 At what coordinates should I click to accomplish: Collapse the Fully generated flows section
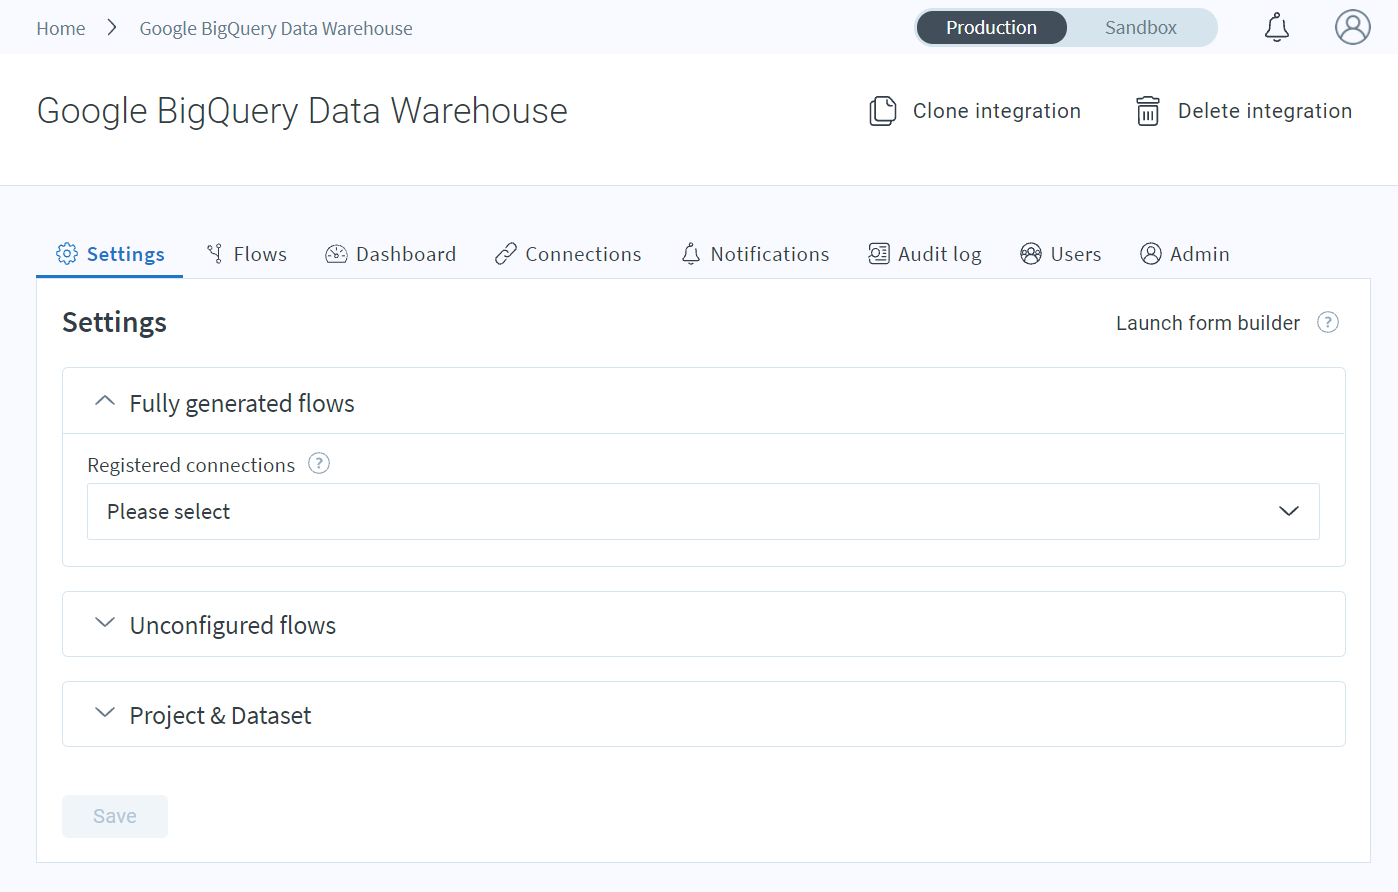click(x=105, y=402)
